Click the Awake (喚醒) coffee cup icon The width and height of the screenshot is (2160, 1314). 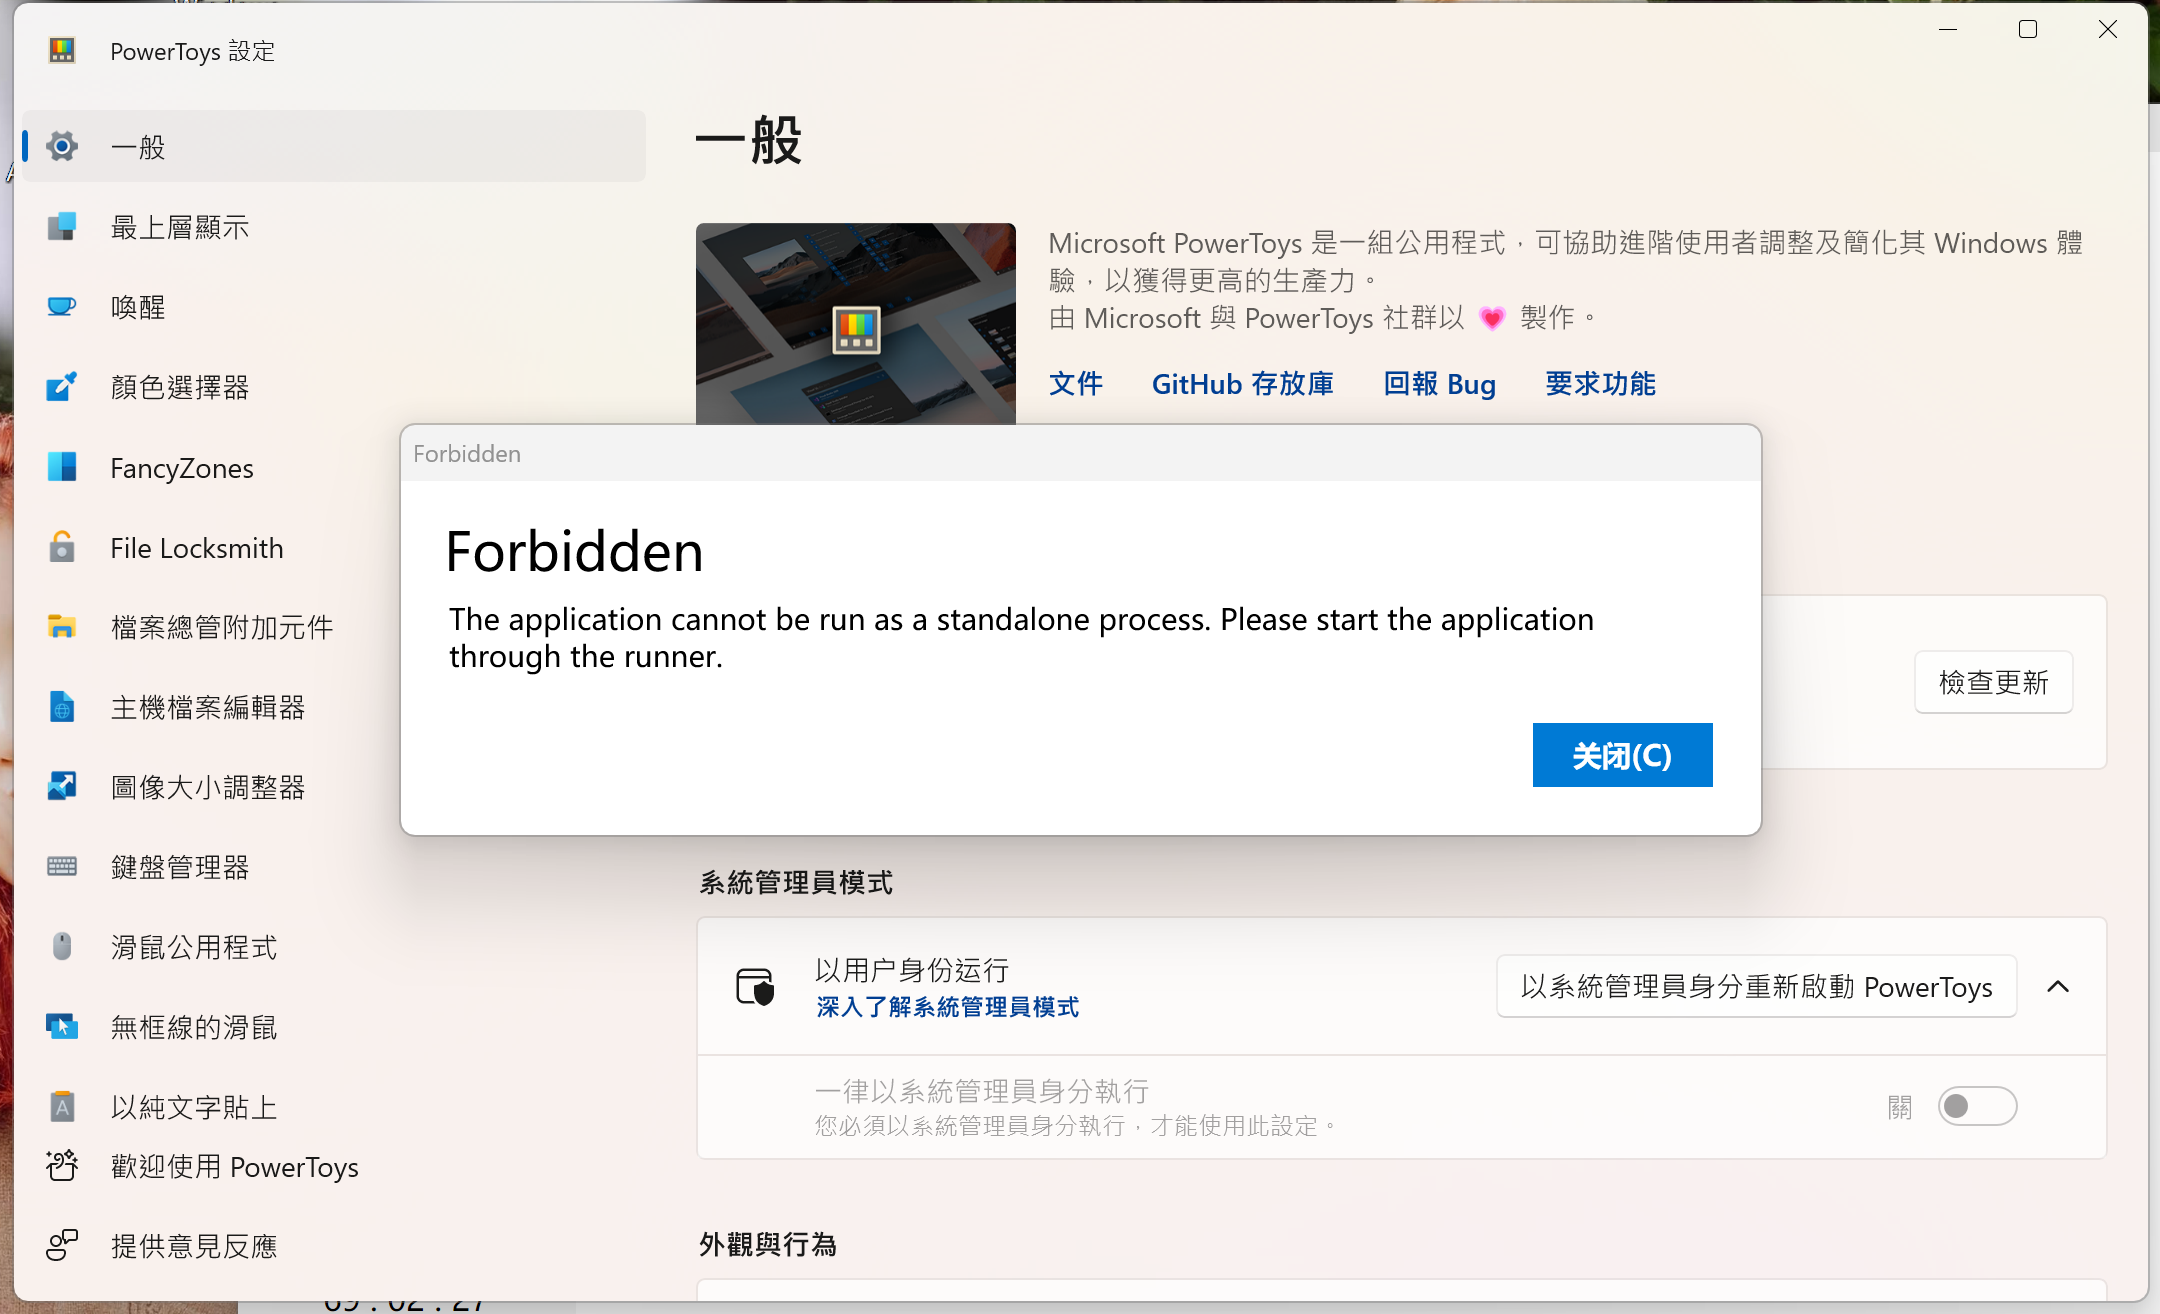pyautogui.click(x=62, y=307)
